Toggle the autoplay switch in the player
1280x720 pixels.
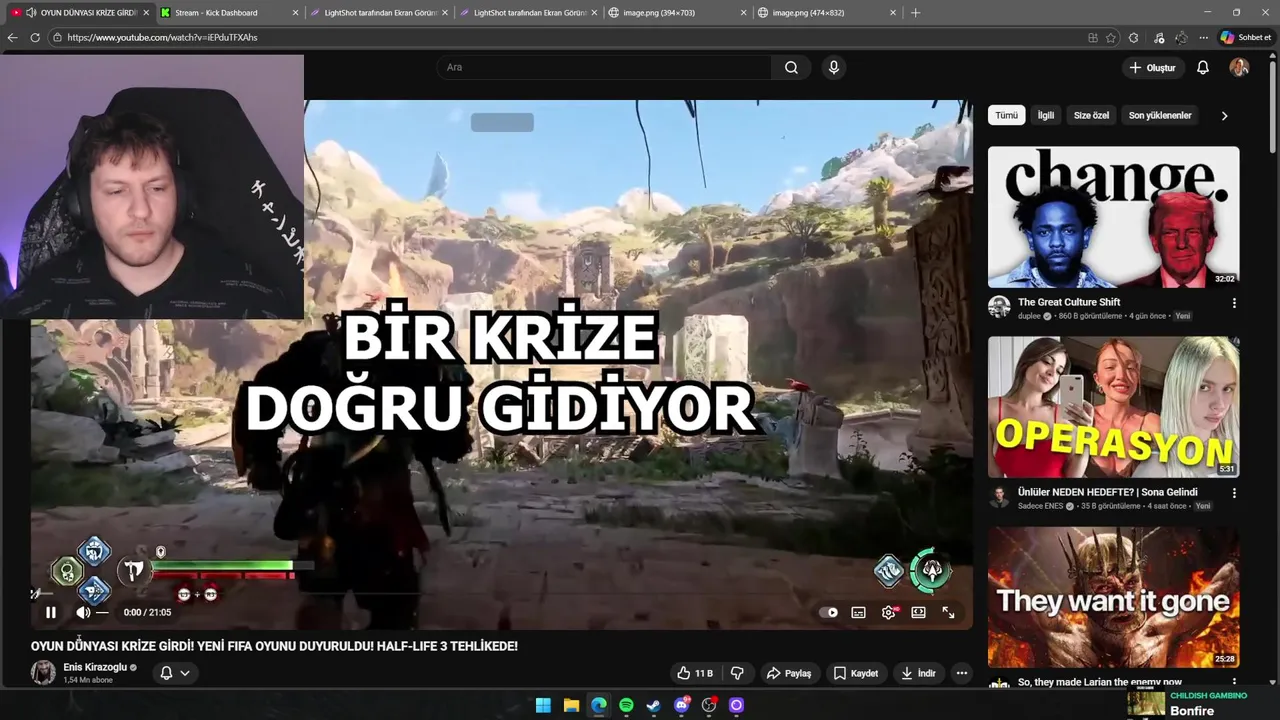829,612
